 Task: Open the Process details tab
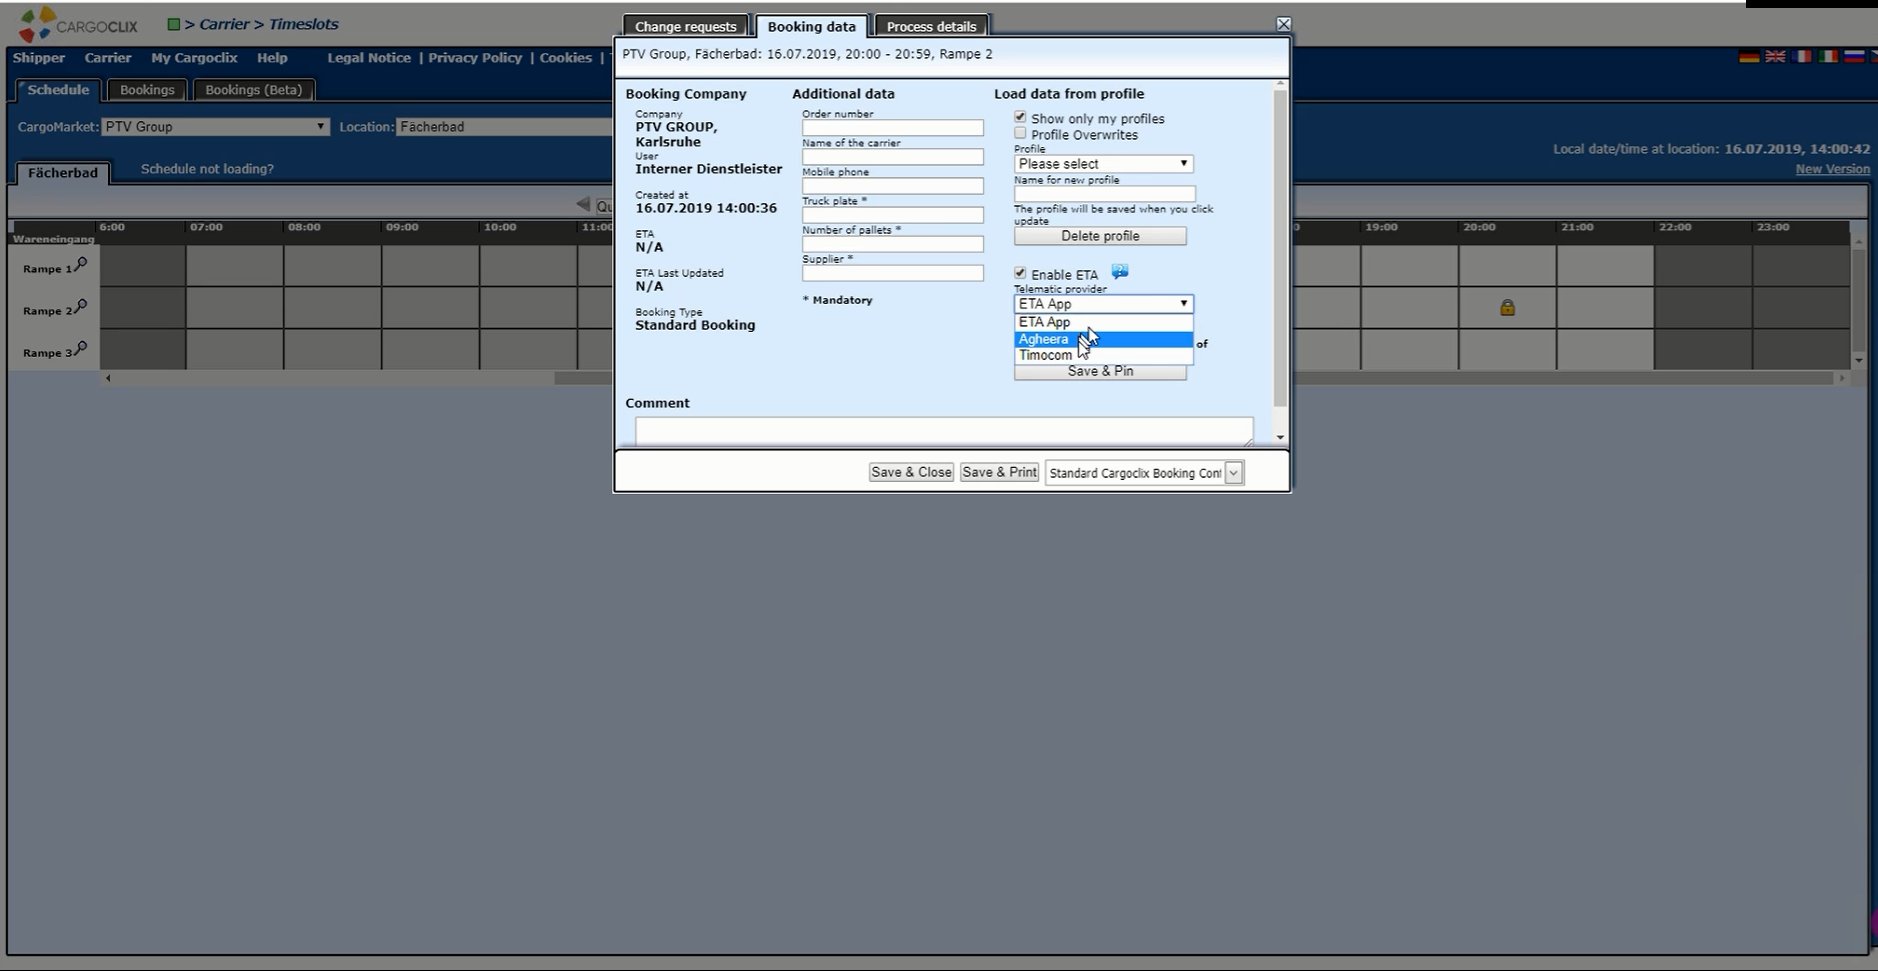click(x=931, y=27)
